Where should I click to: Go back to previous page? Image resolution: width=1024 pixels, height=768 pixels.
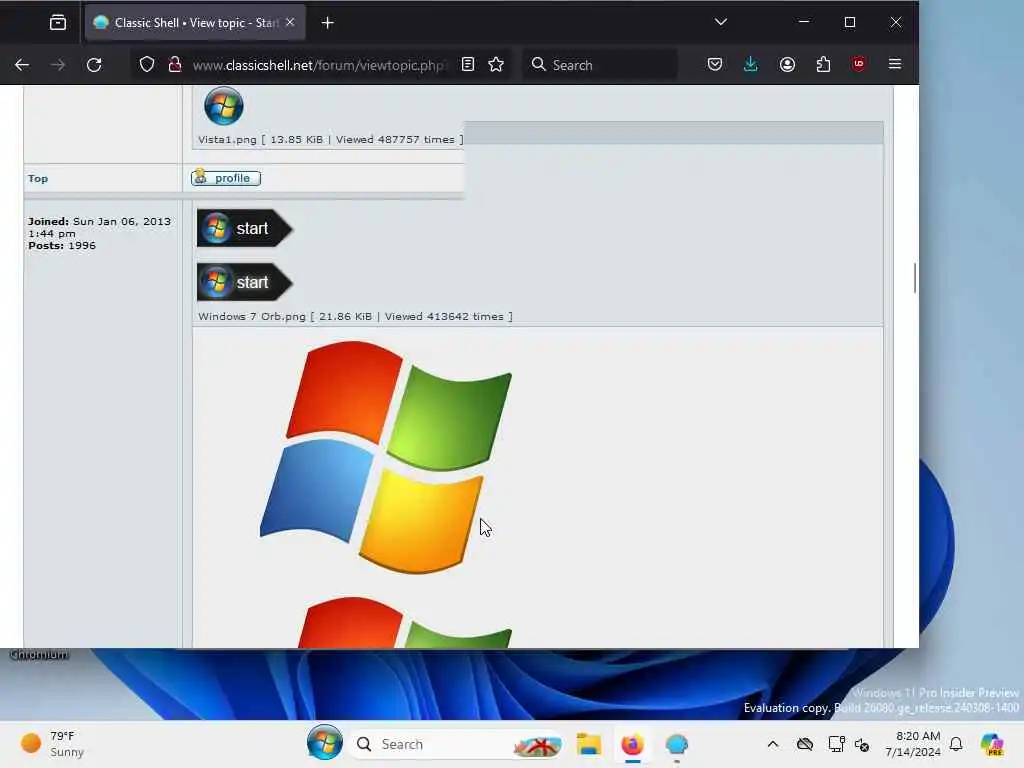(x=22, y=65)
